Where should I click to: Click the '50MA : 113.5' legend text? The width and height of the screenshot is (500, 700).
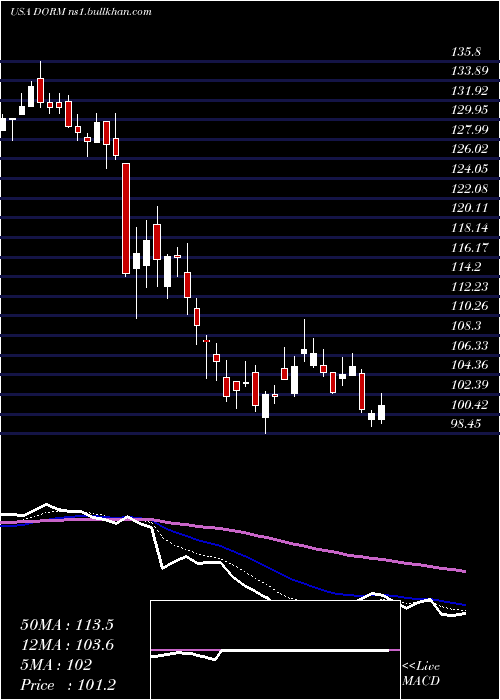pyautogui.click(x=67, y=625)
